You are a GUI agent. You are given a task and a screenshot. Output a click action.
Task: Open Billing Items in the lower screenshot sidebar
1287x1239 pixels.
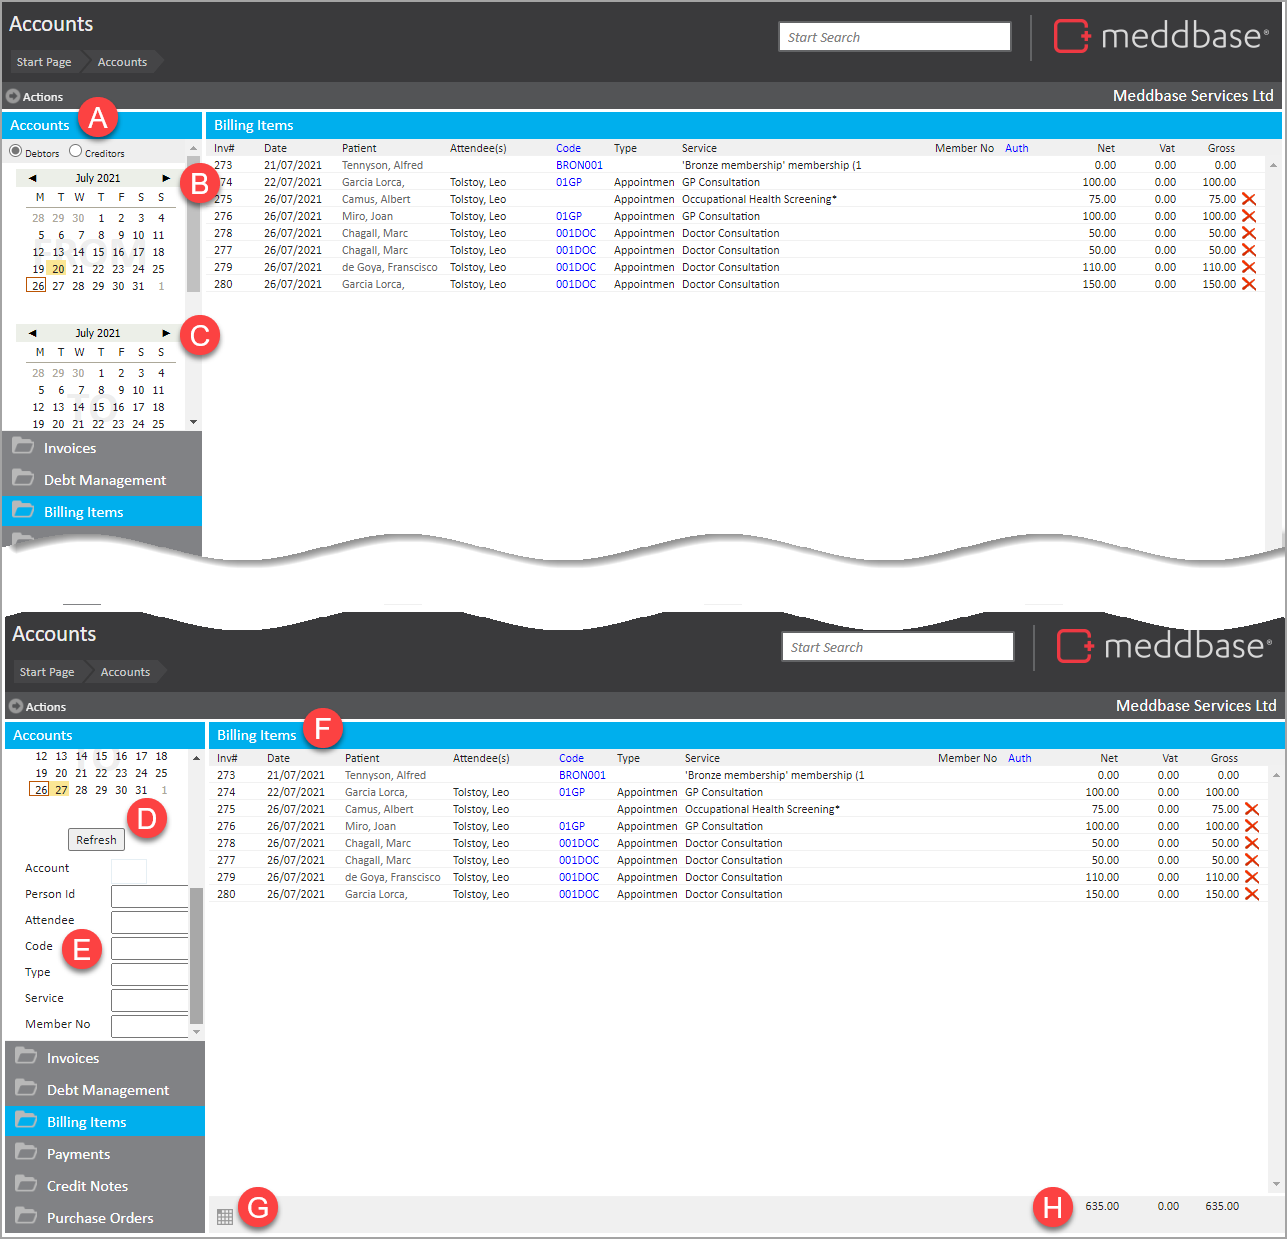tap(105, 1122)
